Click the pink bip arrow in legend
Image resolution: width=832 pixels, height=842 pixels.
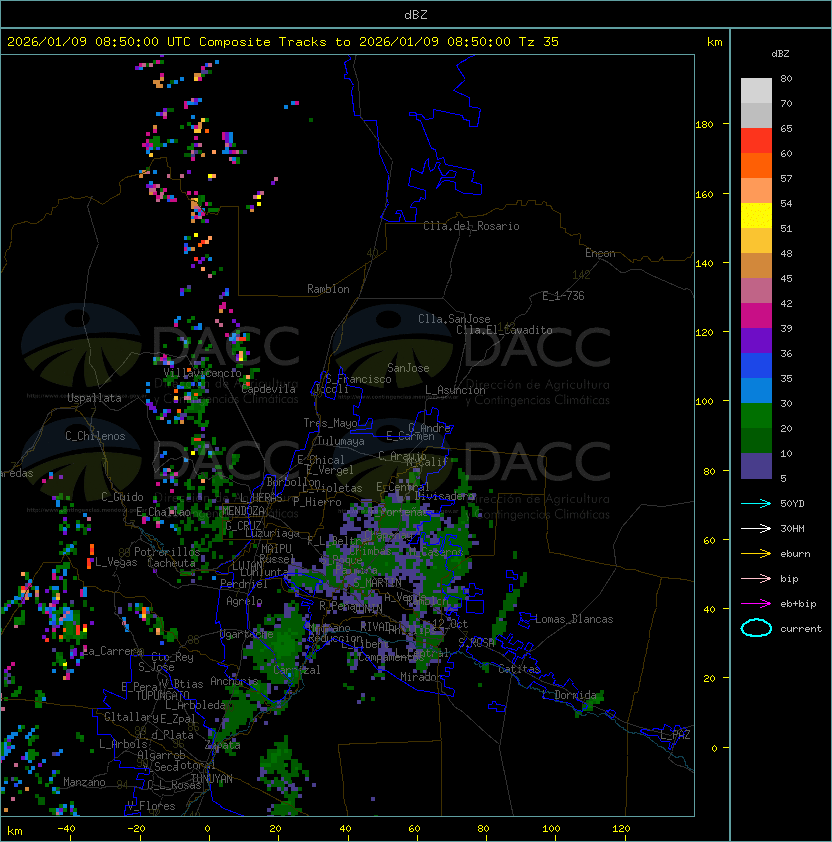tap(756, 579)
